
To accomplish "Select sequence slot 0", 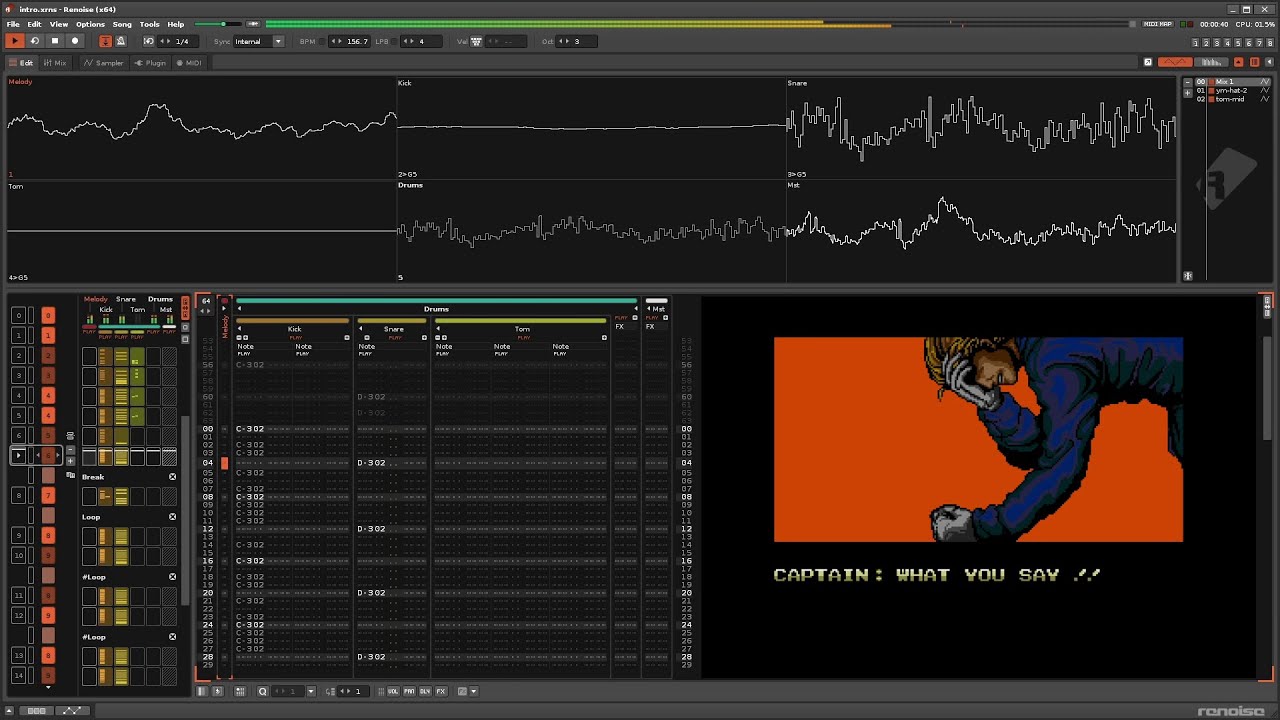I will 18,315.
